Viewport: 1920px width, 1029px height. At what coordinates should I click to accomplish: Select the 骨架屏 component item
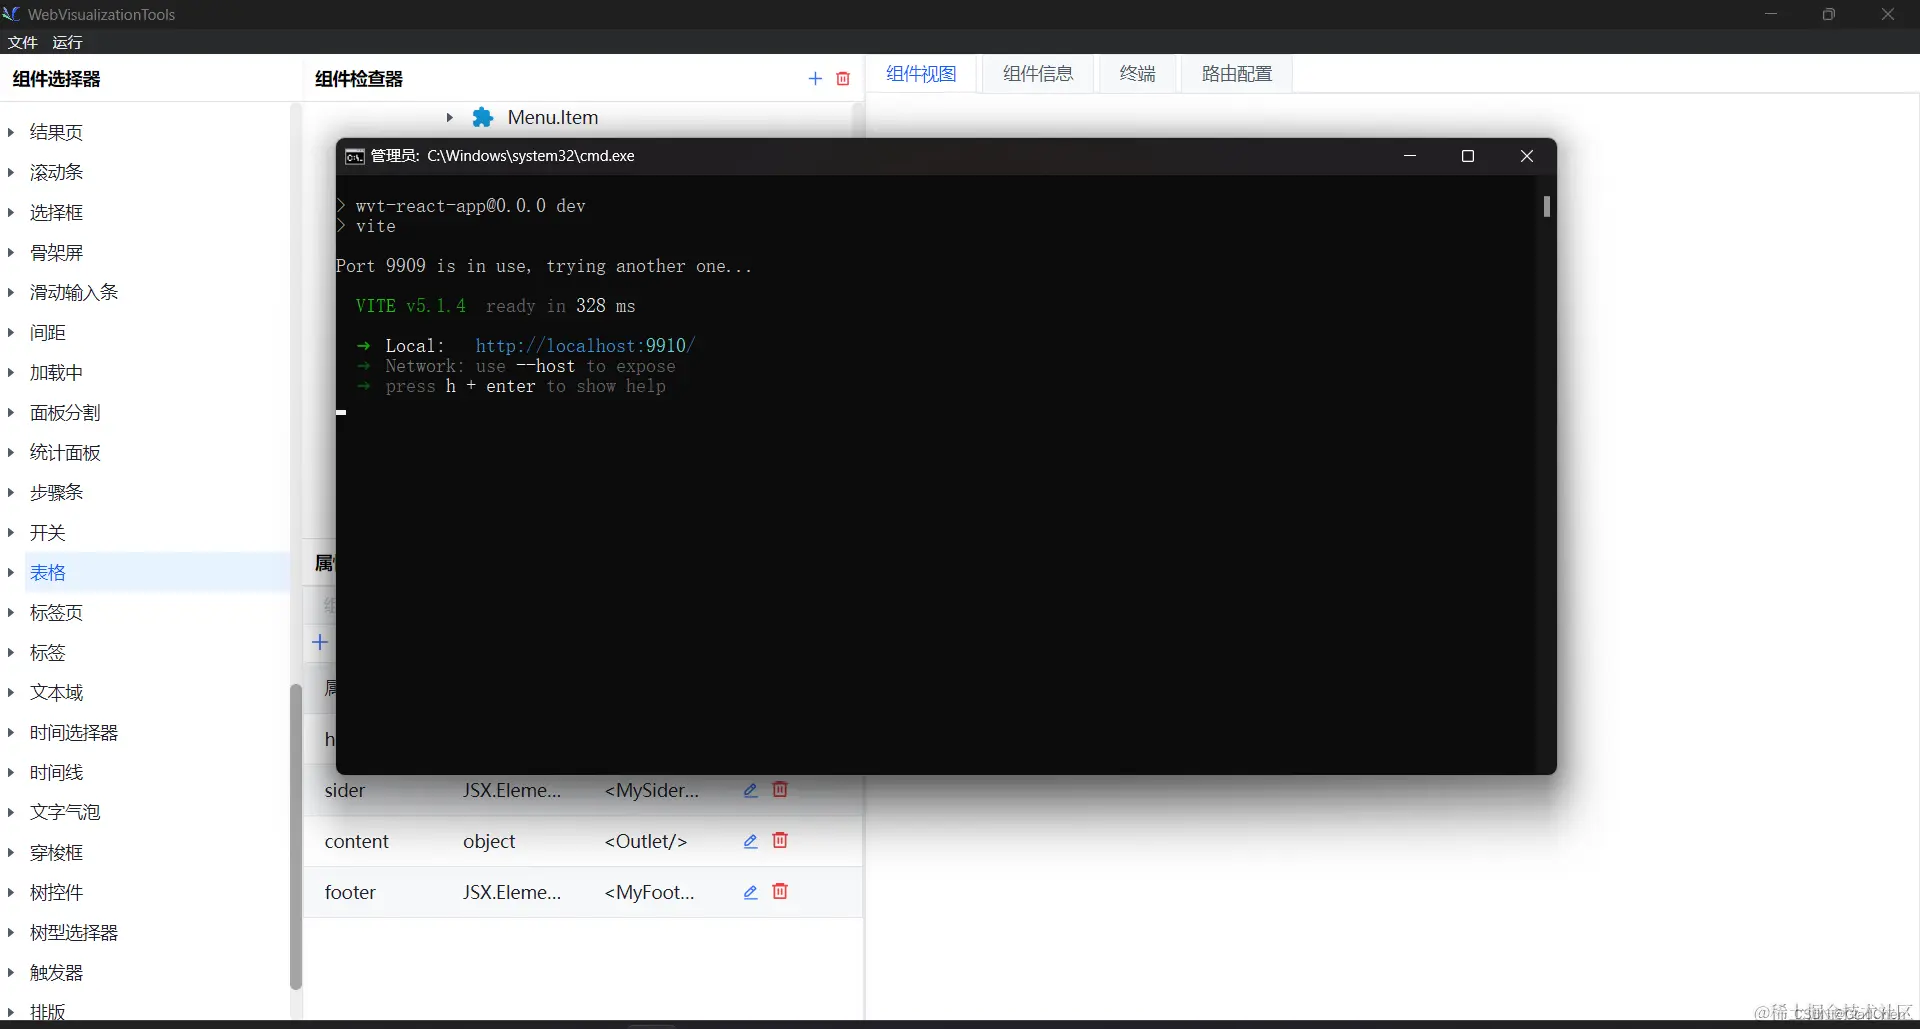56,252
